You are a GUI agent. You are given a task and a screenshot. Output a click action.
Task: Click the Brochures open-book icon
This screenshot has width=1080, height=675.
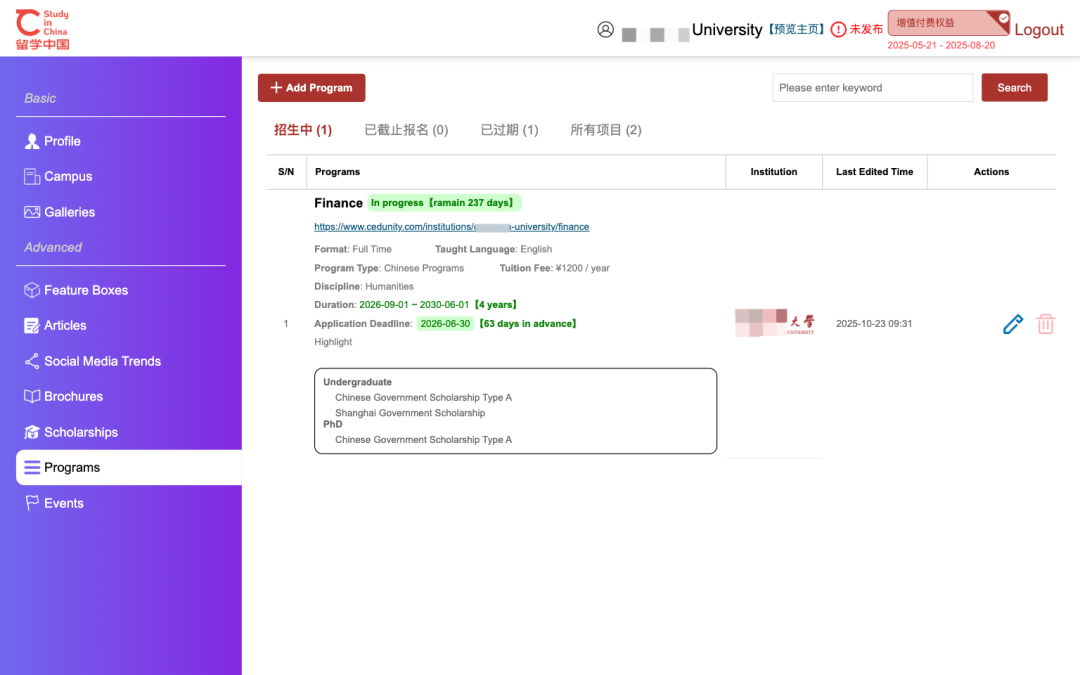pyautogui.click(x=32, y=396)
